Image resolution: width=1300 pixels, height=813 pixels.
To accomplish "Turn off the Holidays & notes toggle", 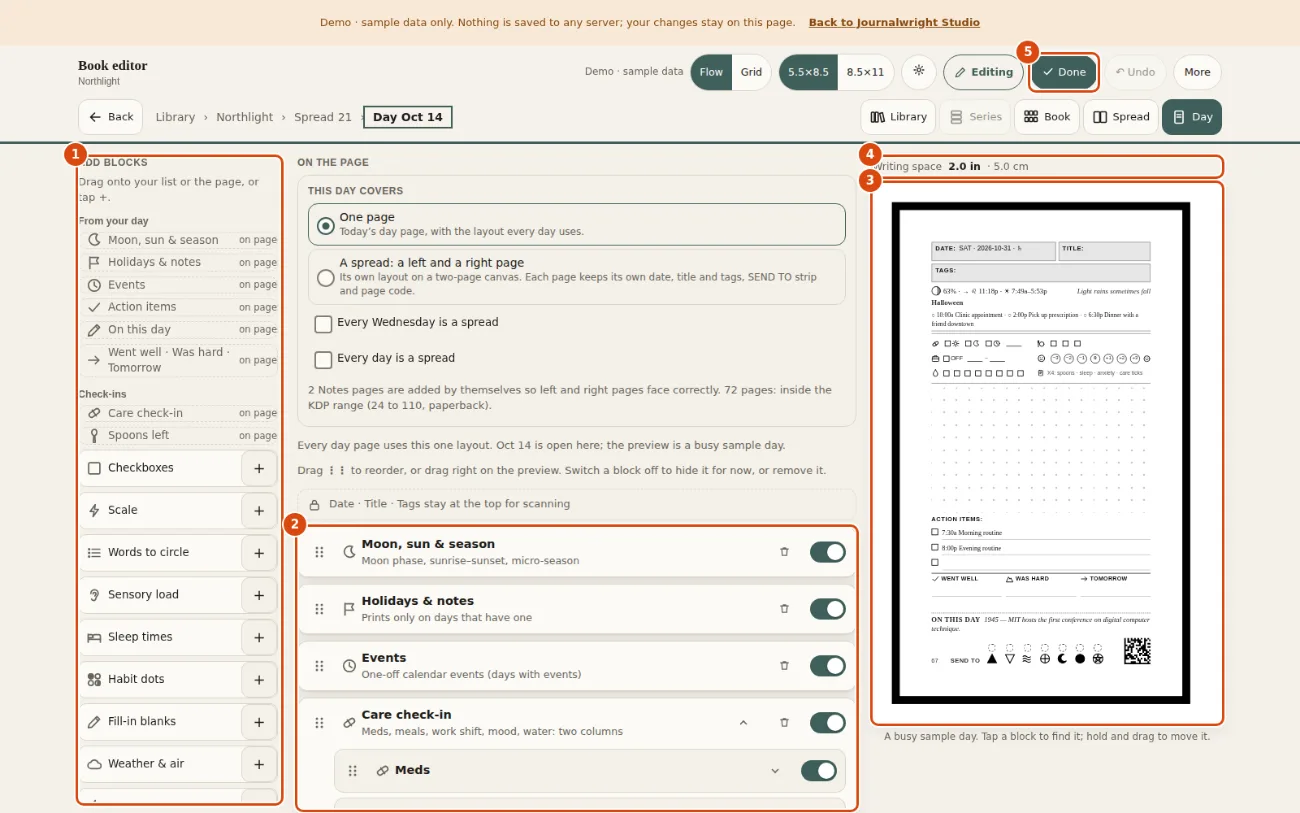I will point(828,609).
